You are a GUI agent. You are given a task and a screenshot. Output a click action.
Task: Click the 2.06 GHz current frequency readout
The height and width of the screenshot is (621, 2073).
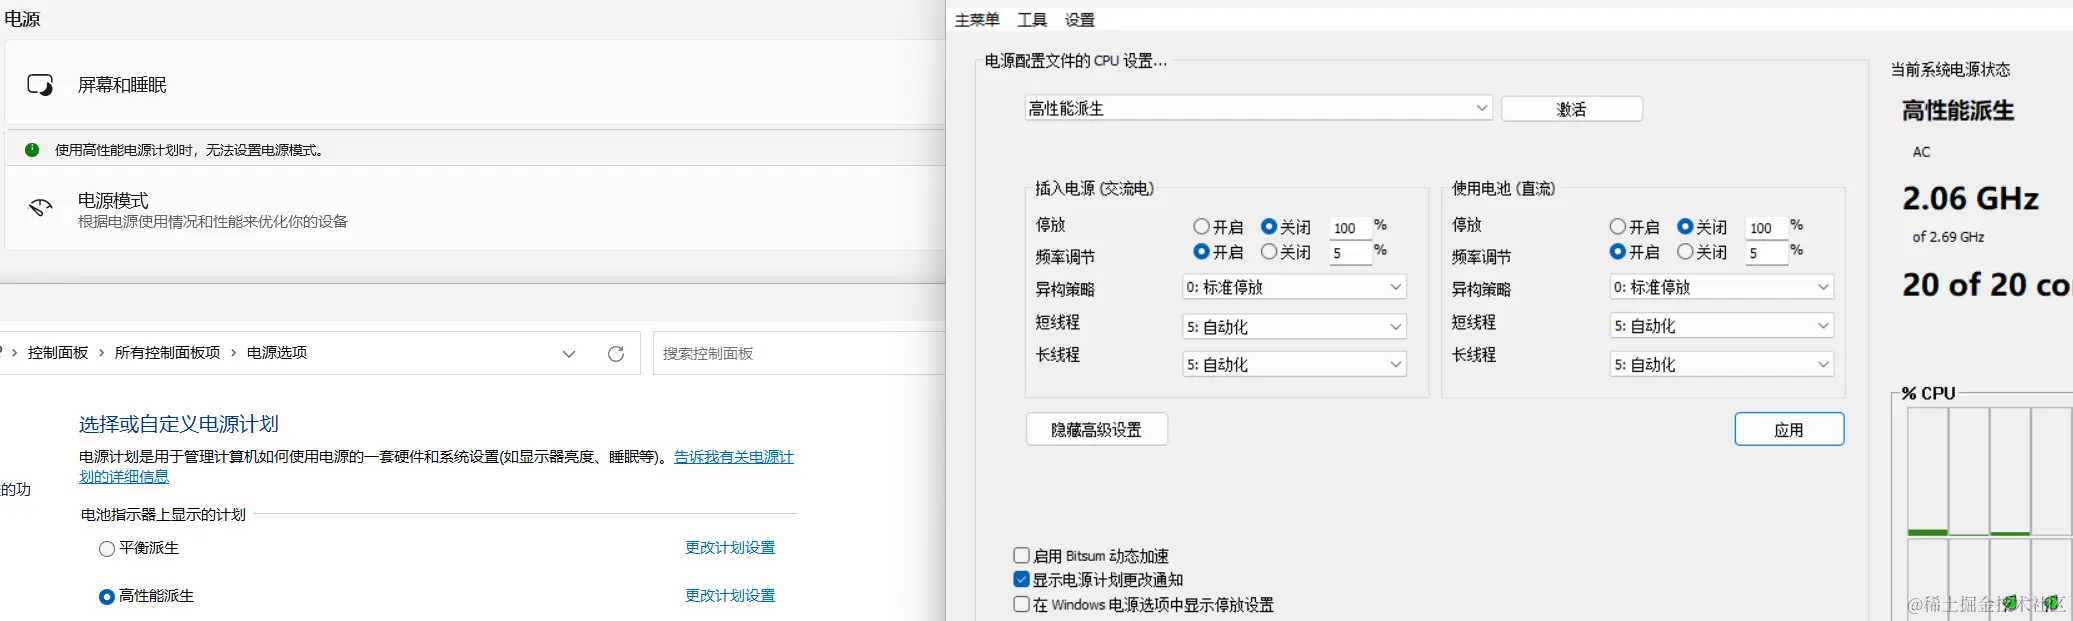pos(1970,198)
